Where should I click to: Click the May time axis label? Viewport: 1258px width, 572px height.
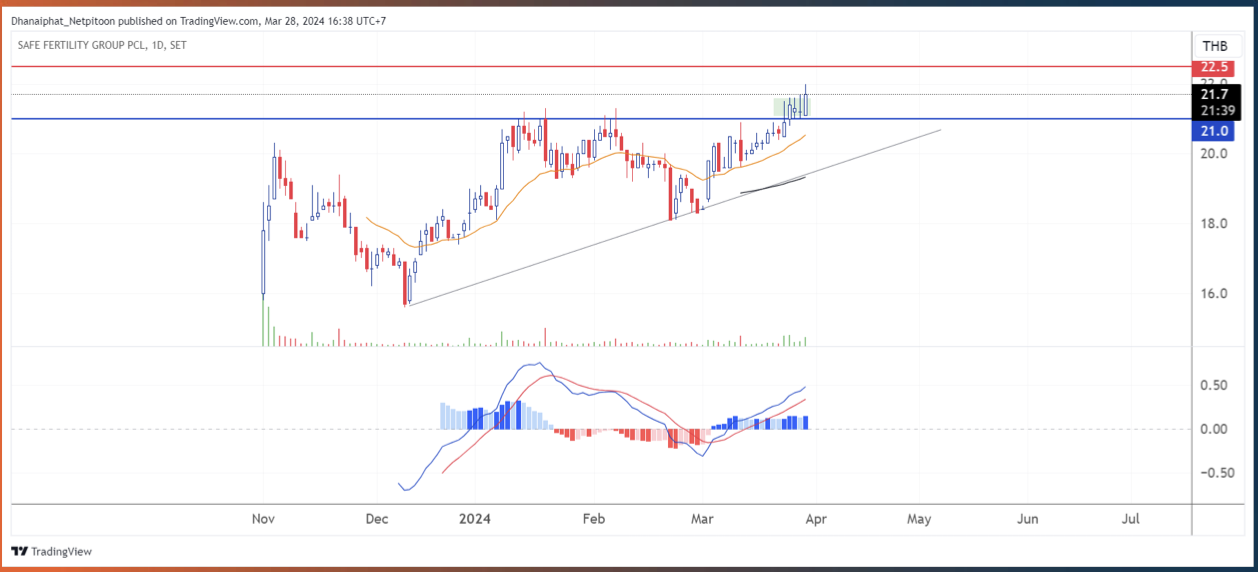pos(919,519)
